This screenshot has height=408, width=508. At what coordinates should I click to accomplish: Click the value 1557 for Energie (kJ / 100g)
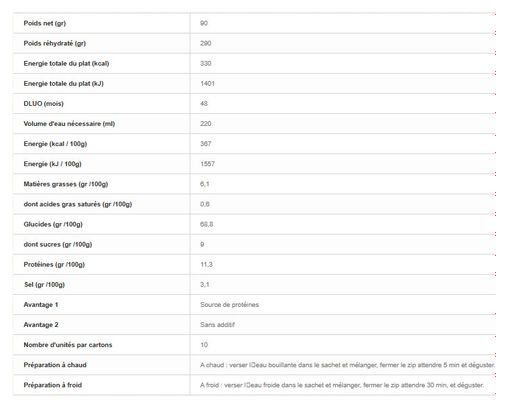click(x=207, y=164)
